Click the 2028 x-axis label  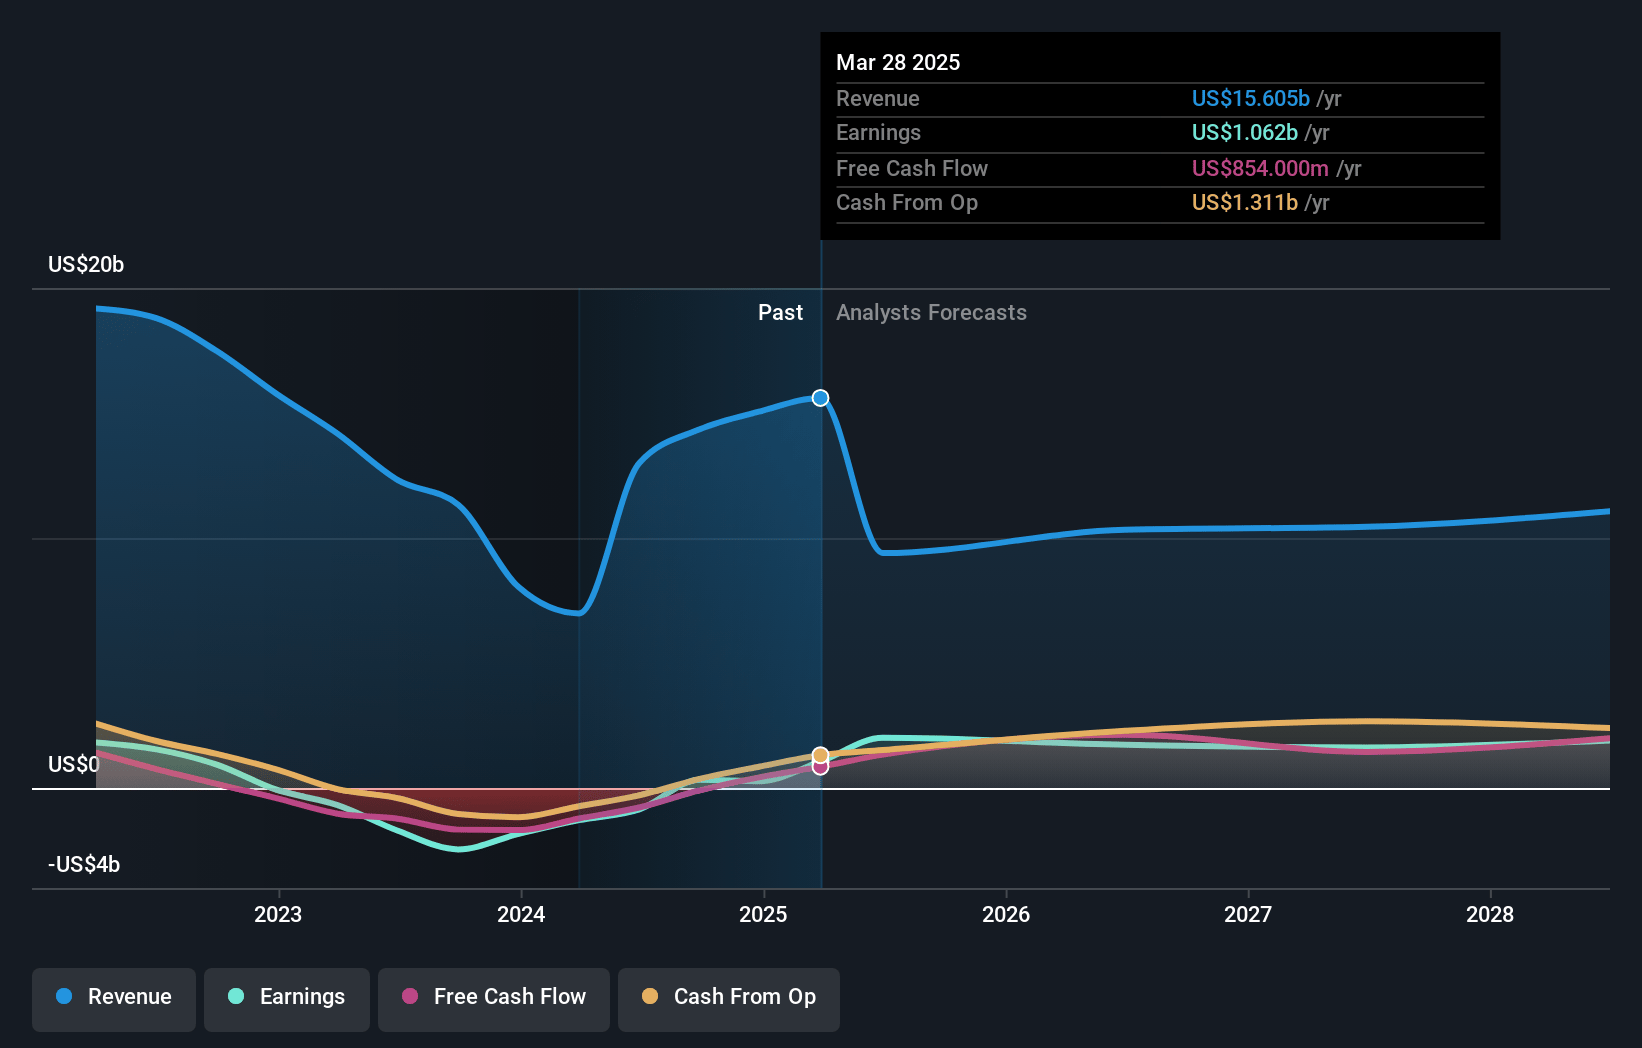coord(1490,914)
